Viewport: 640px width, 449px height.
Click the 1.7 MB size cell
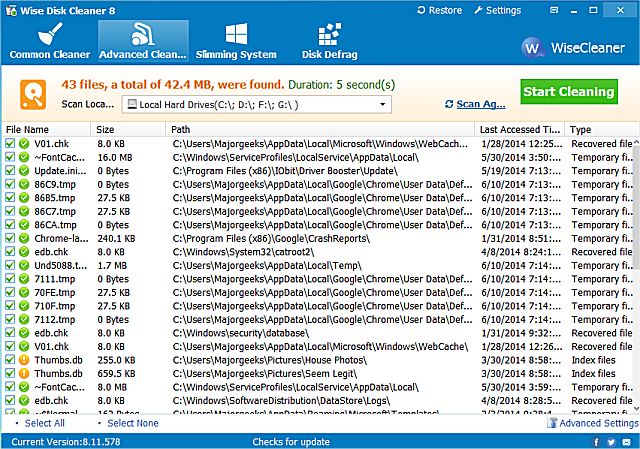click(x=112, y=265)
